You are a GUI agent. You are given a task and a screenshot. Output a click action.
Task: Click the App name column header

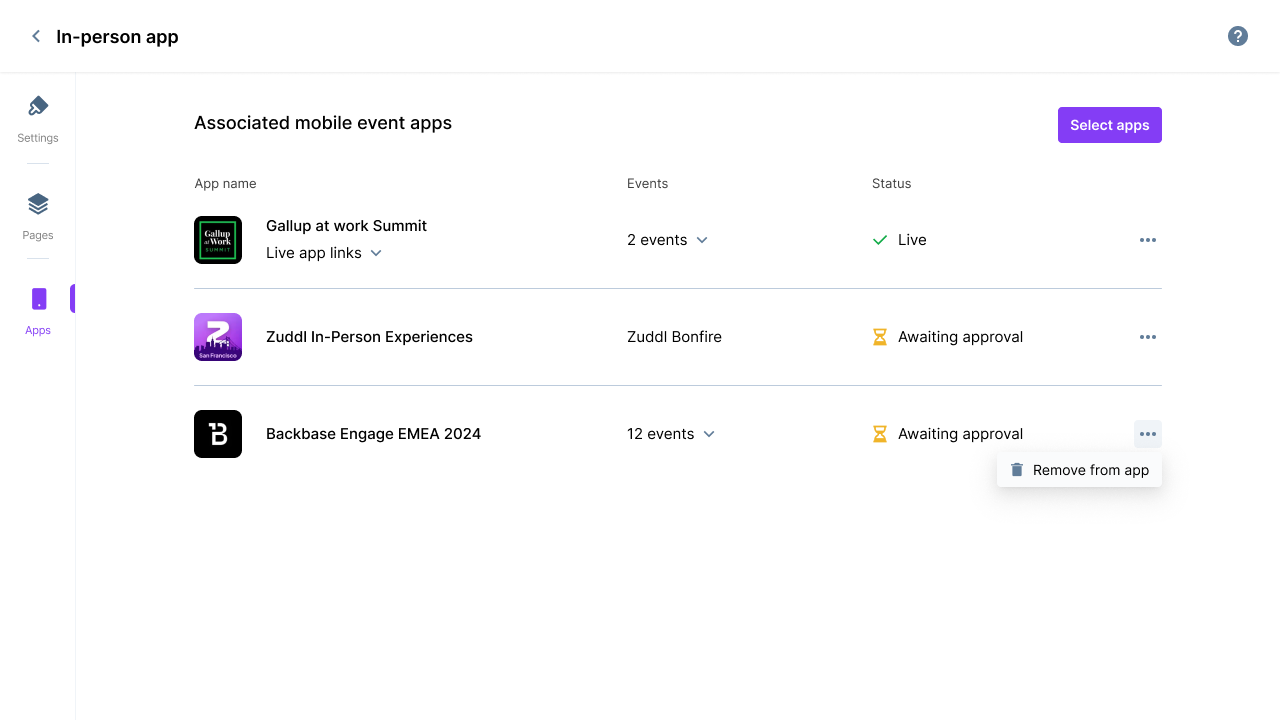click(x=225, y=183)
